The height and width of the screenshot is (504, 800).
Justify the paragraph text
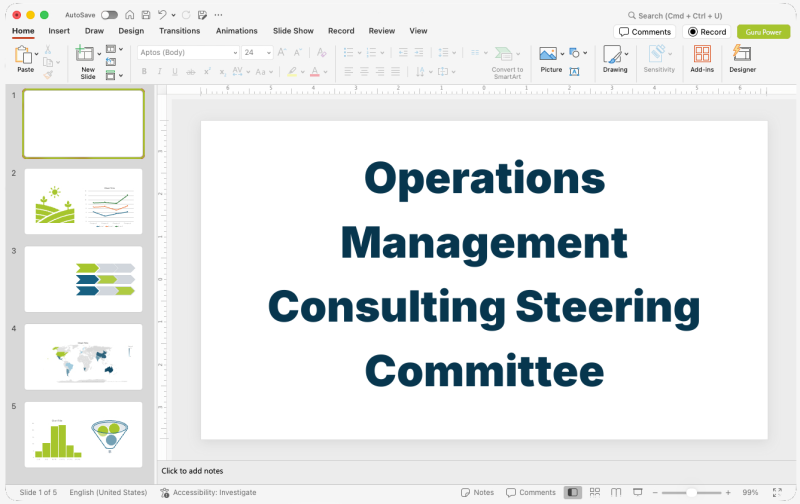395,72
